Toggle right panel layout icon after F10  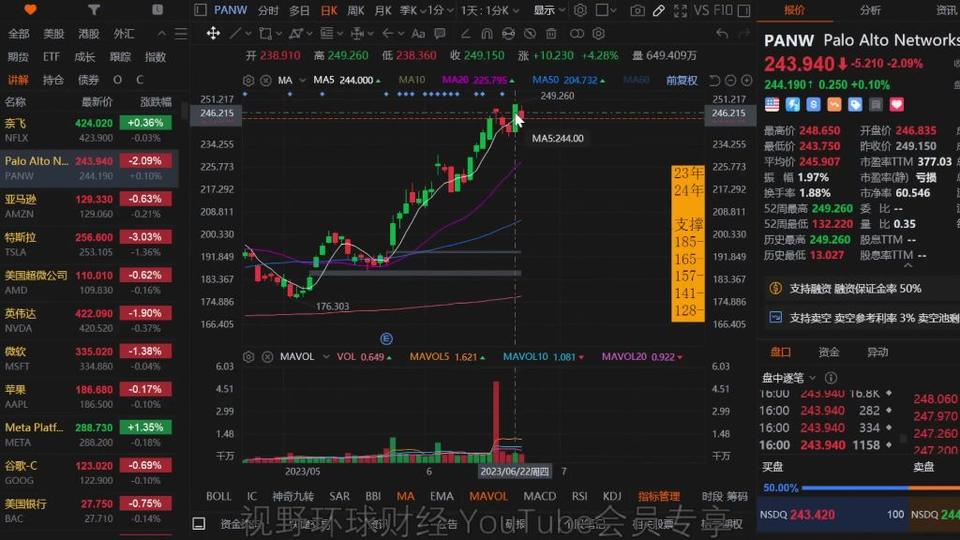(x=744, y=10)
